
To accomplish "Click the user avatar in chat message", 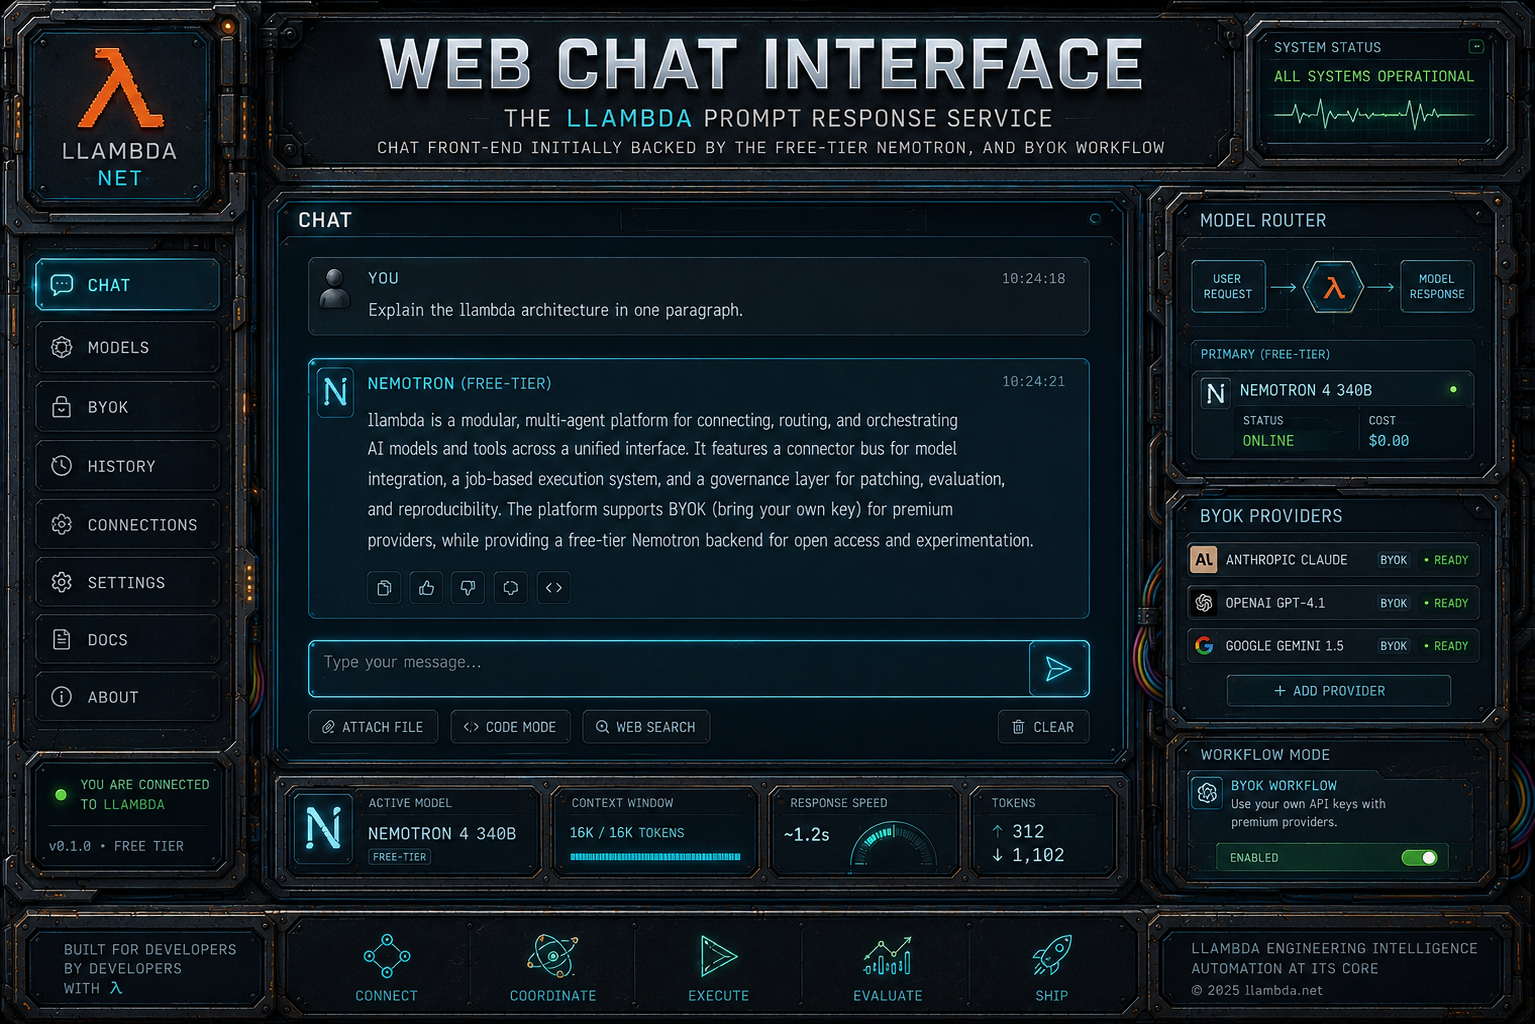I will pos(335,289).
